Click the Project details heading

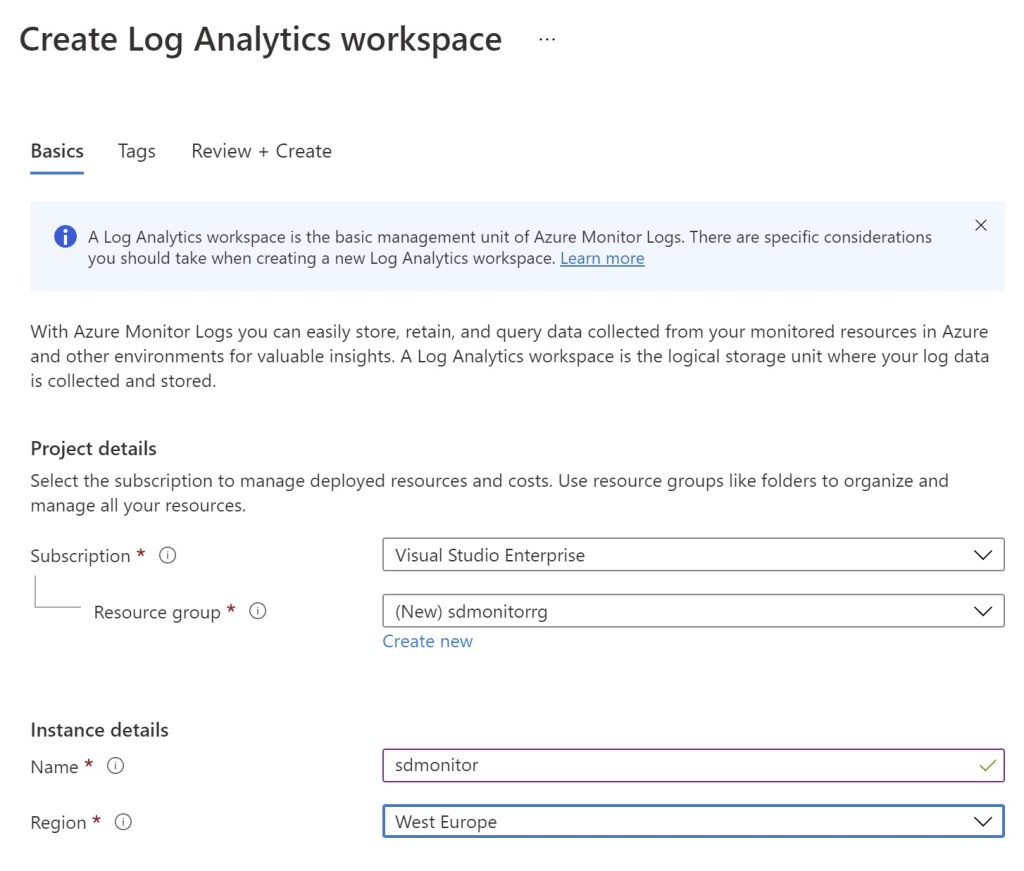coord(94,449)
